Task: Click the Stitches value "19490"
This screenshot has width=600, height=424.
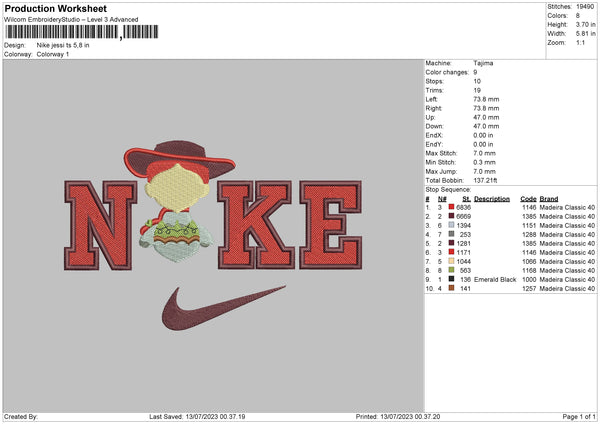Action: [x=585, y=7]
